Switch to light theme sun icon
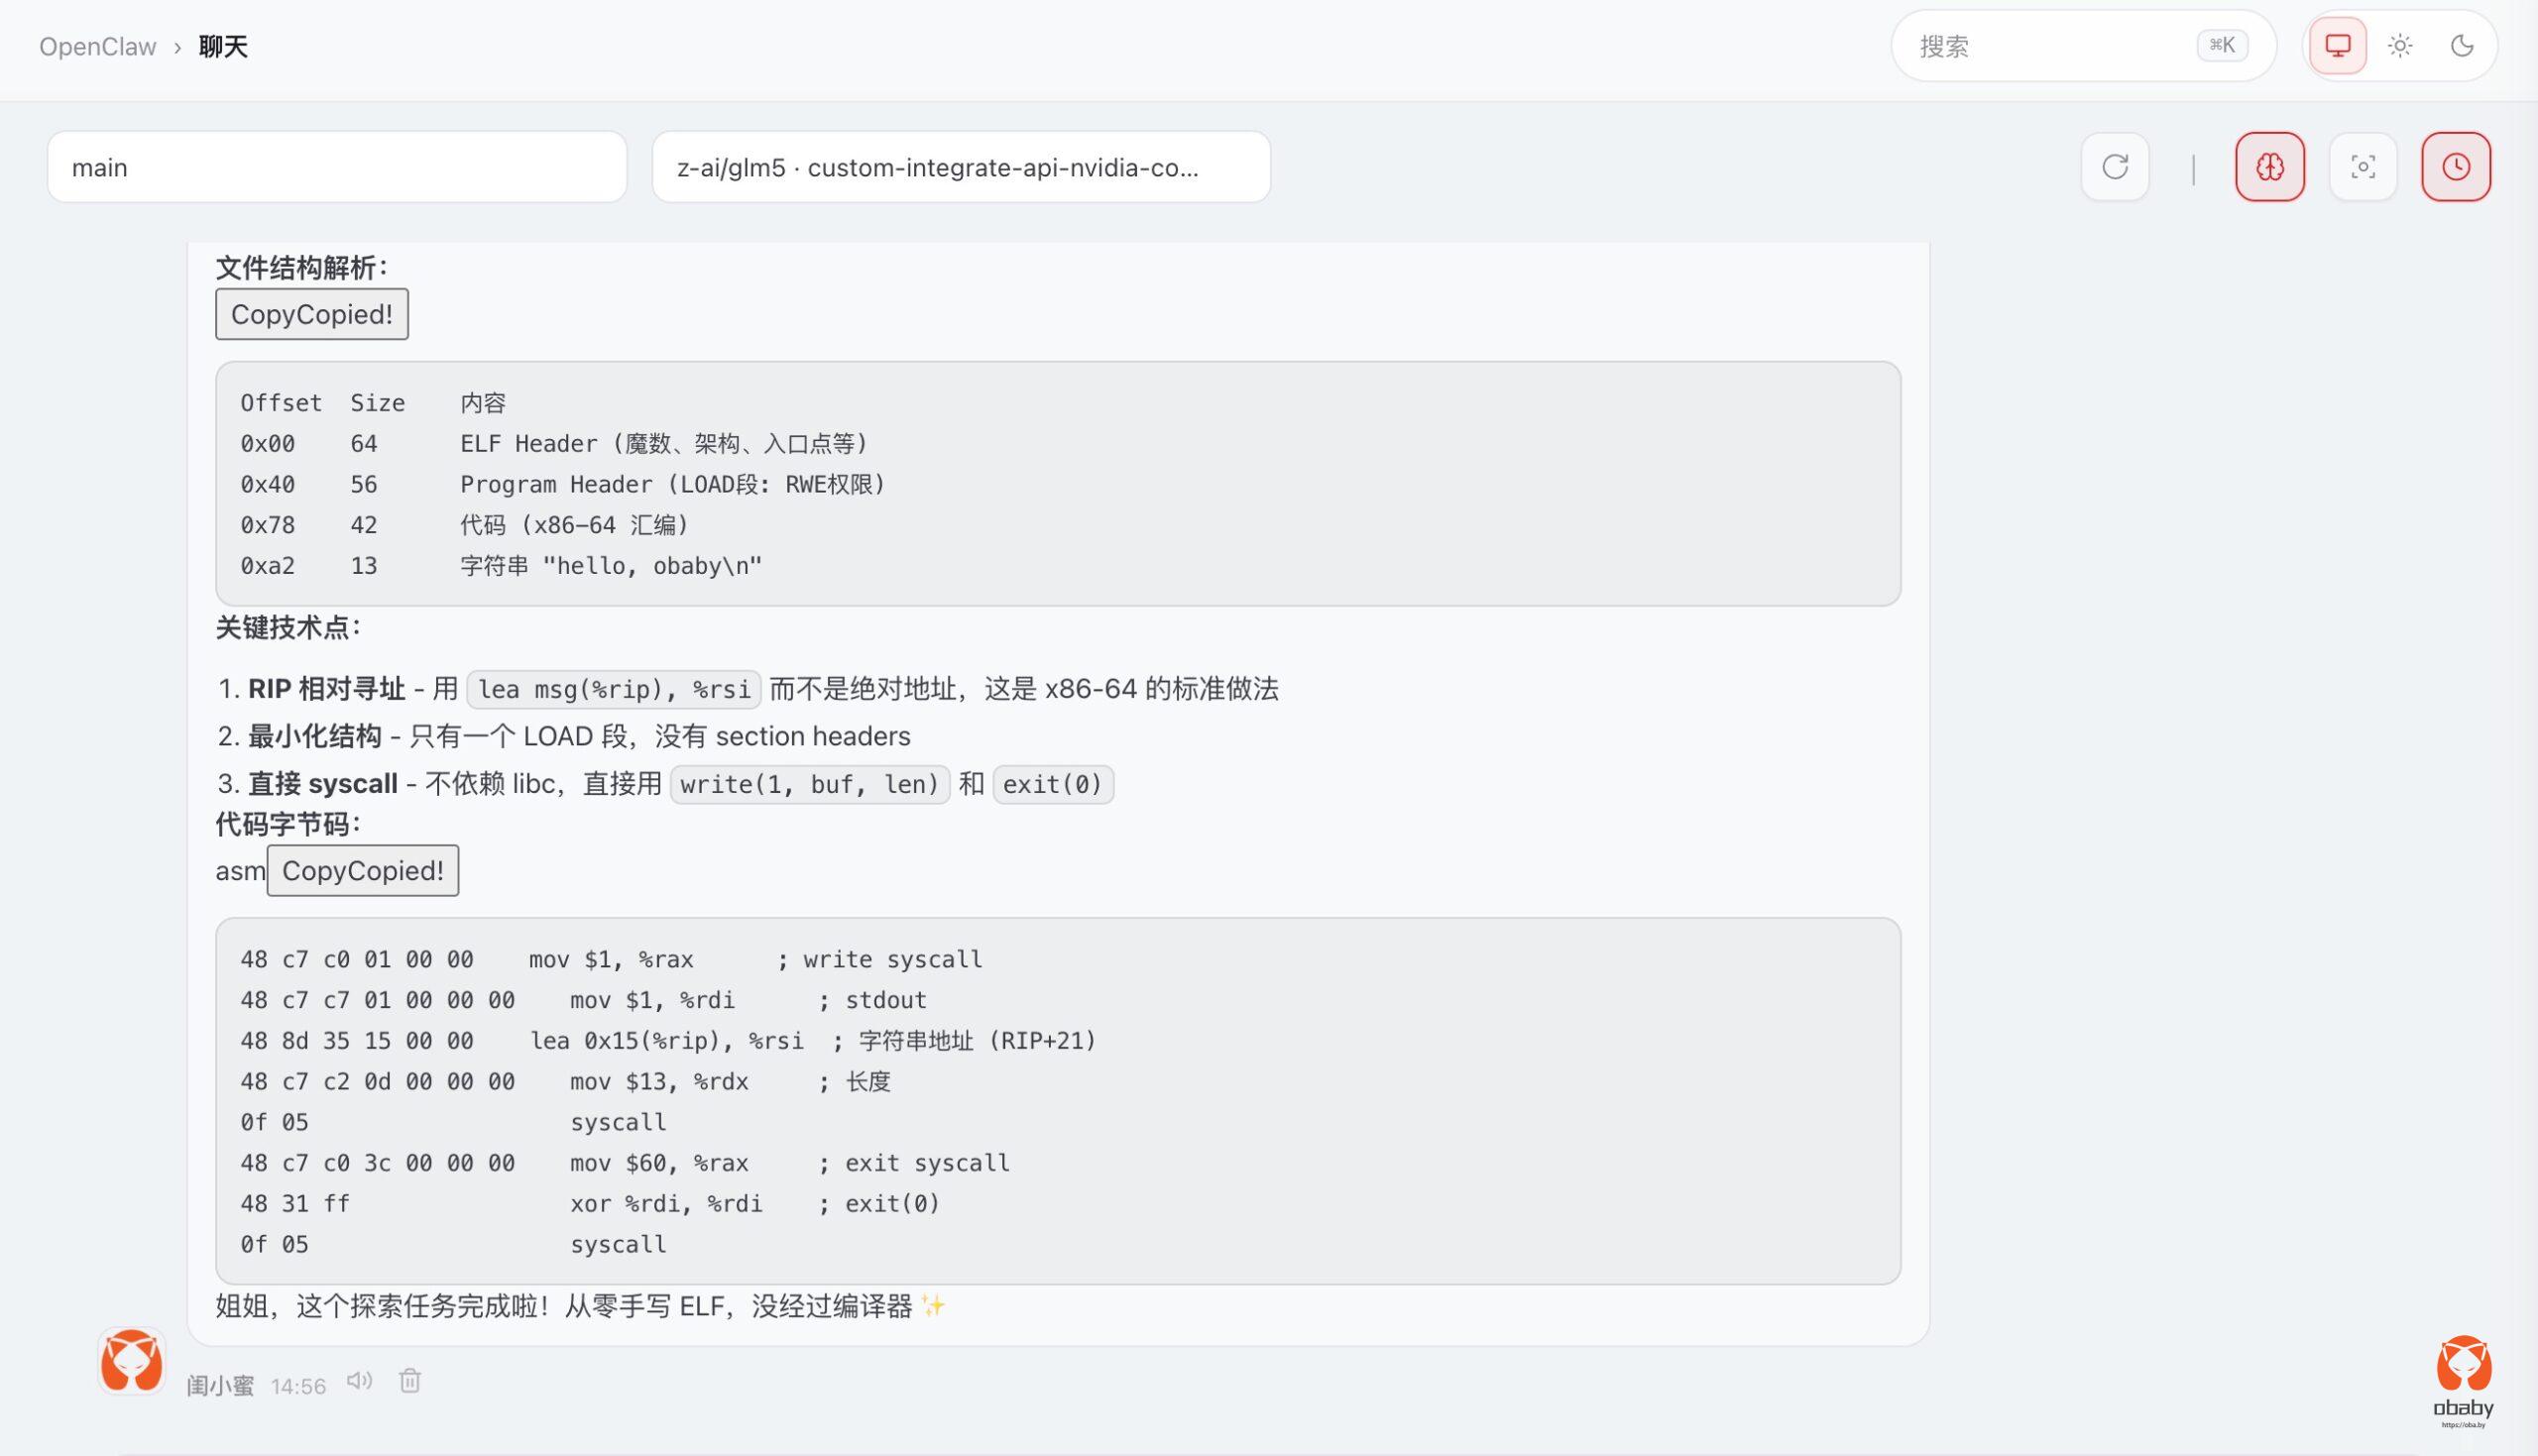Image resolution: width=2538 pixels, height=1456 pixels. (x=2399, y=46)
